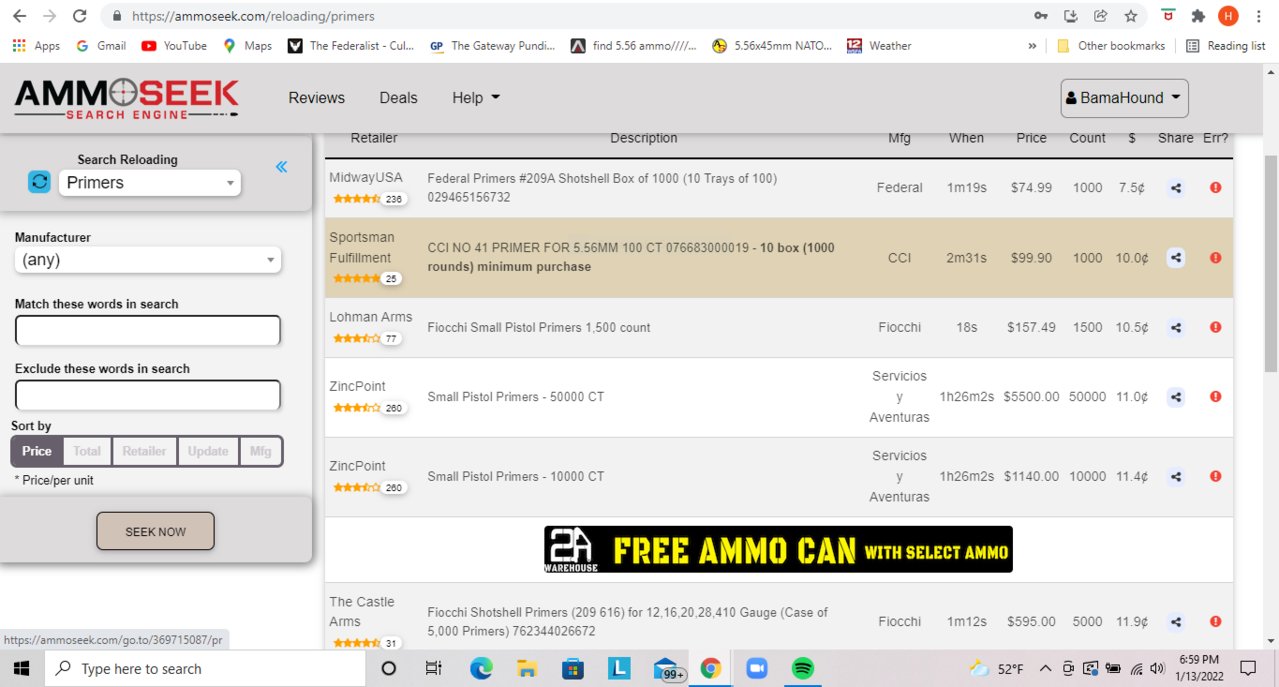This screenshot has width=1279, height=687.
Task: Click the SEEK NOW button
Action: point(155,532)
